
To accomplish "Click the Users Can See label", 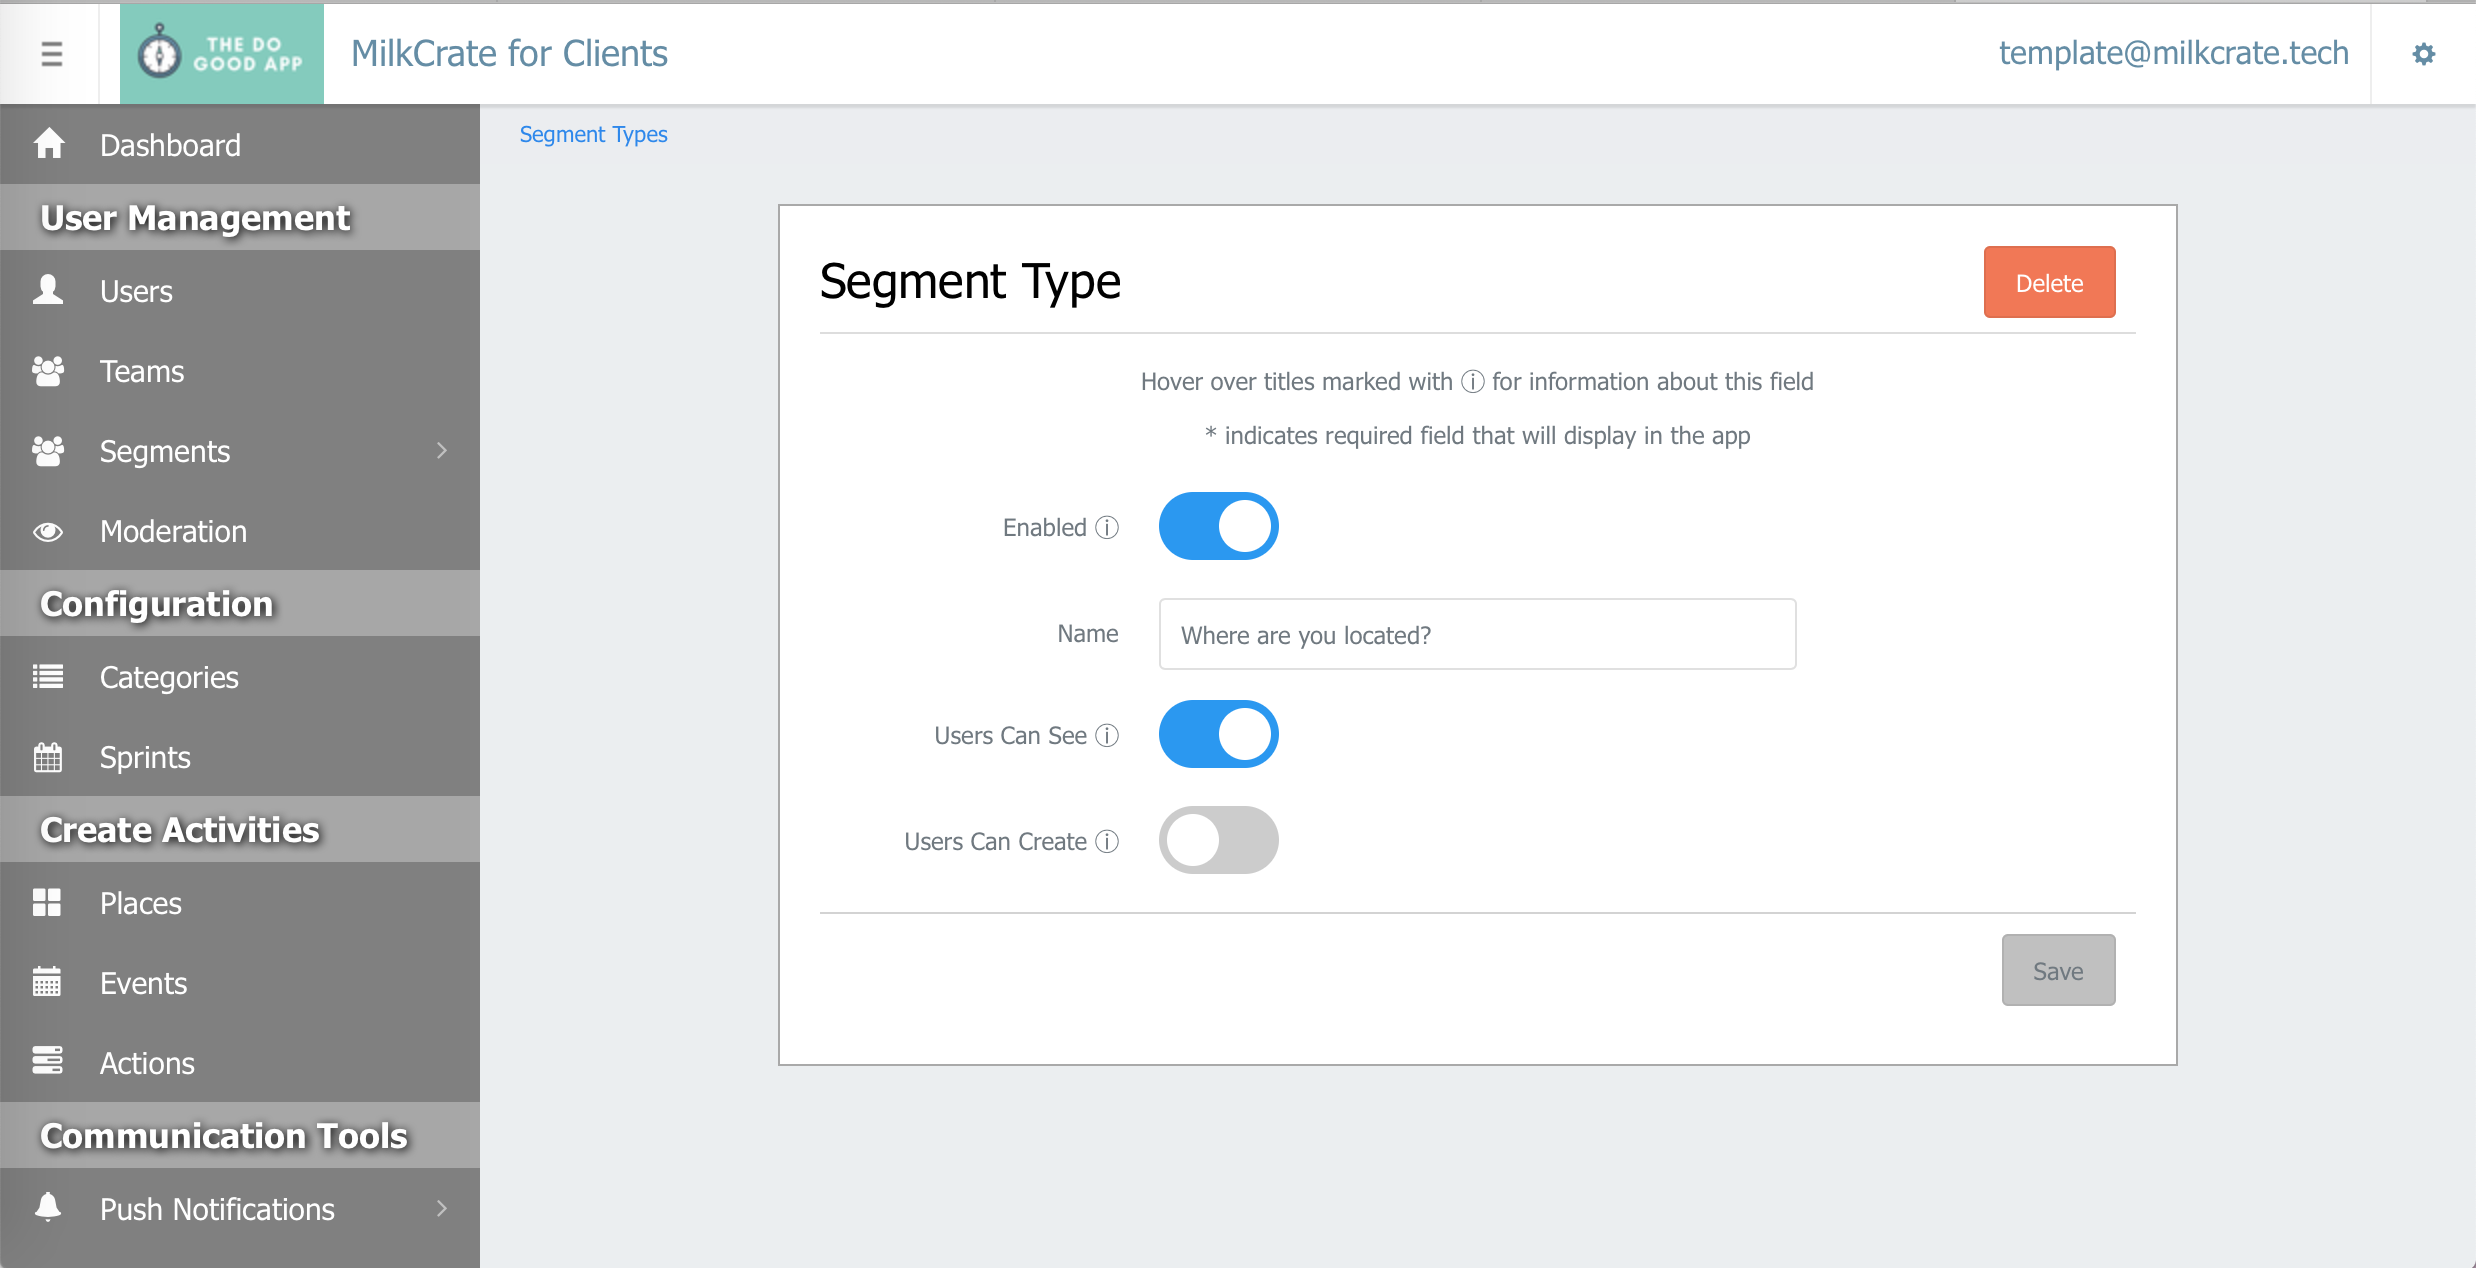I will point(1010,735).
